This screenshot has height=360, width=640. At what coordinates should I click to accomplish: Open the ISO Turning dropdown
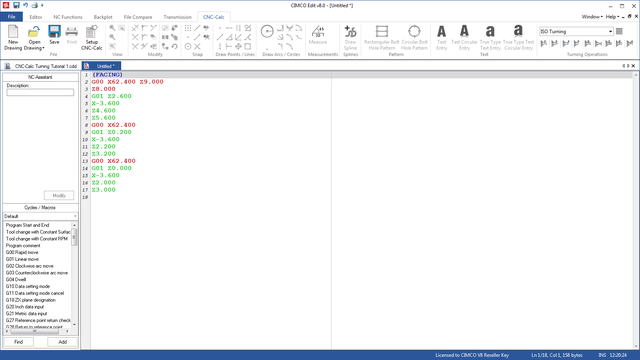(610, 31)
